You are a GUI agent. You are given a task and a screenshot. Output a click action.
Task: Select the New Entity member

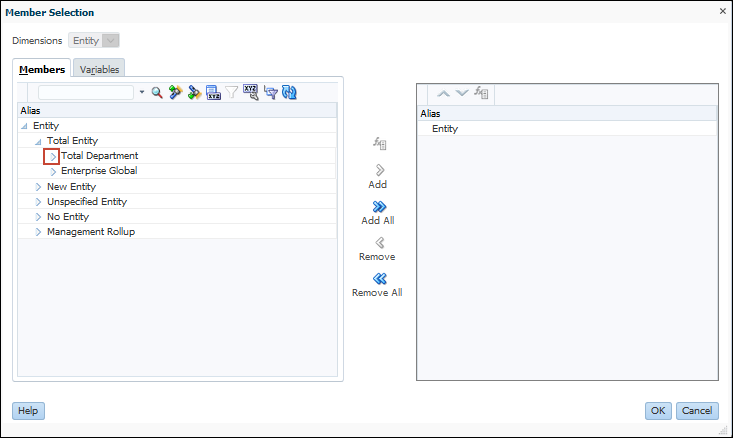point(72,187)
